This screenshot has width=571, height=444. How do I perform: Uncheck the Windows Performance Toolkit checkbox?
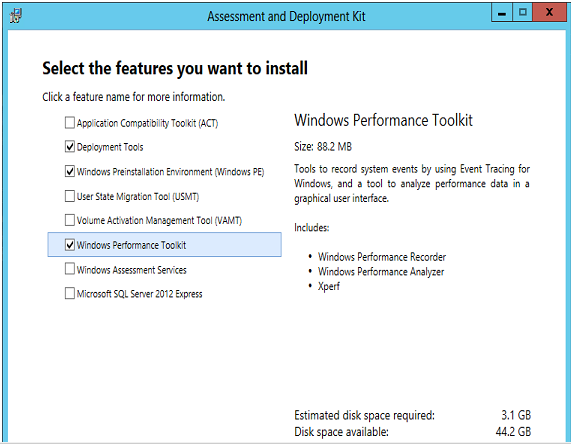click(70, 245)
